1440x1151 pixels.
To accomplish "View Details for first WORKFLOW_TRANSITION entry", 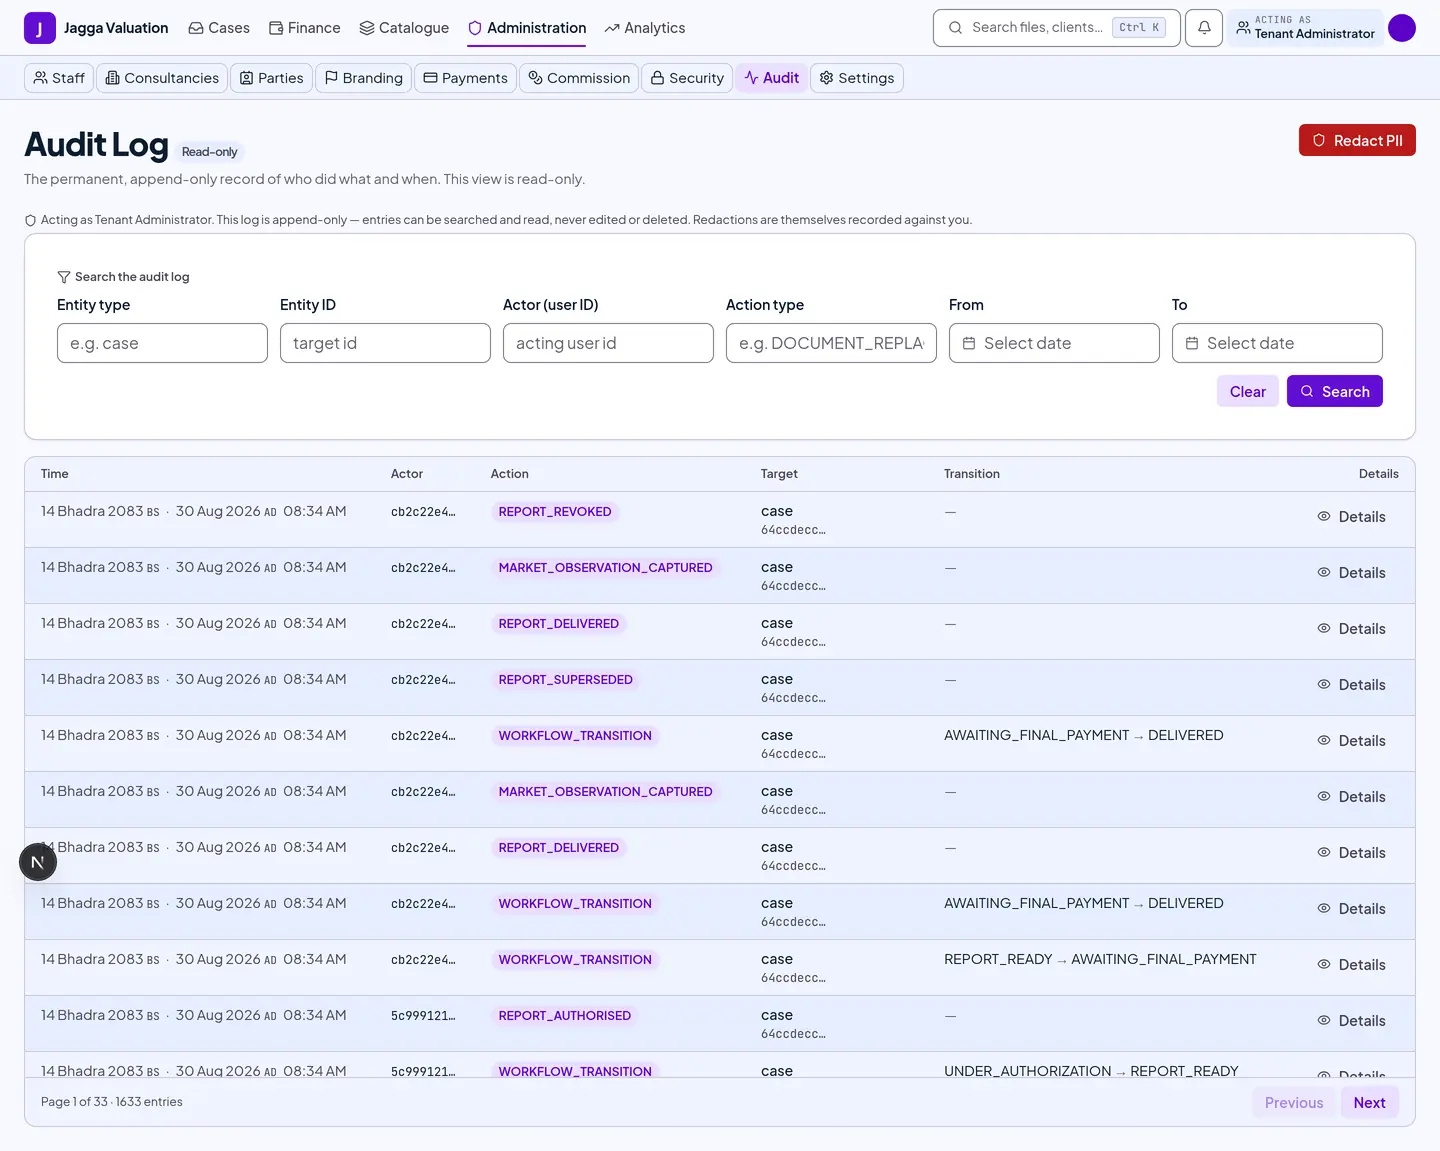I will (1351, 741).
